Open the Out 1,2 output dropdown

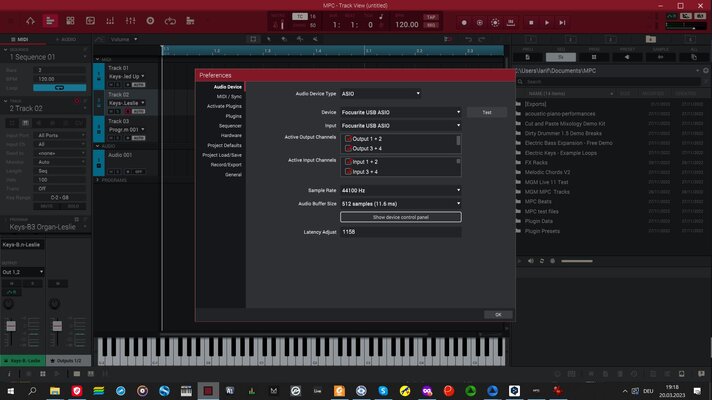tap(22, 272)
